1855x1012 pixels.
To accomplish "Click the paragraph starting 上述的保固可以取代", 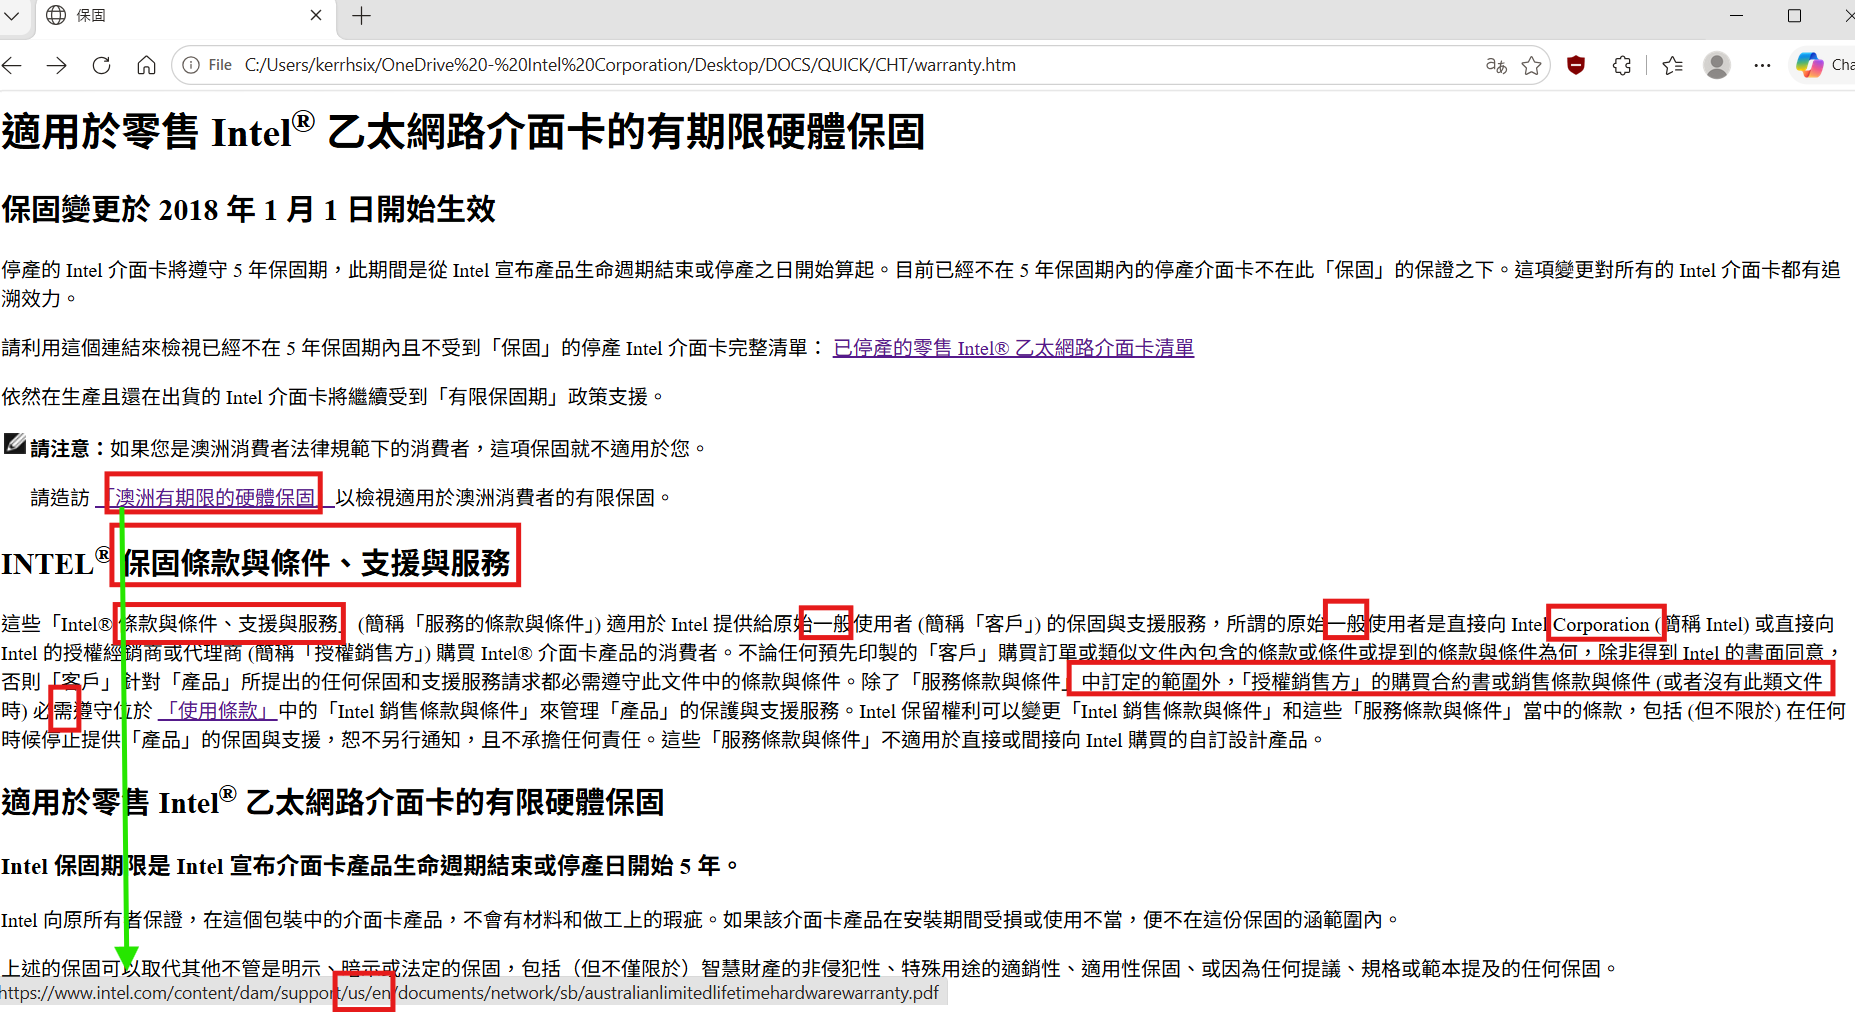I will 810,969.
